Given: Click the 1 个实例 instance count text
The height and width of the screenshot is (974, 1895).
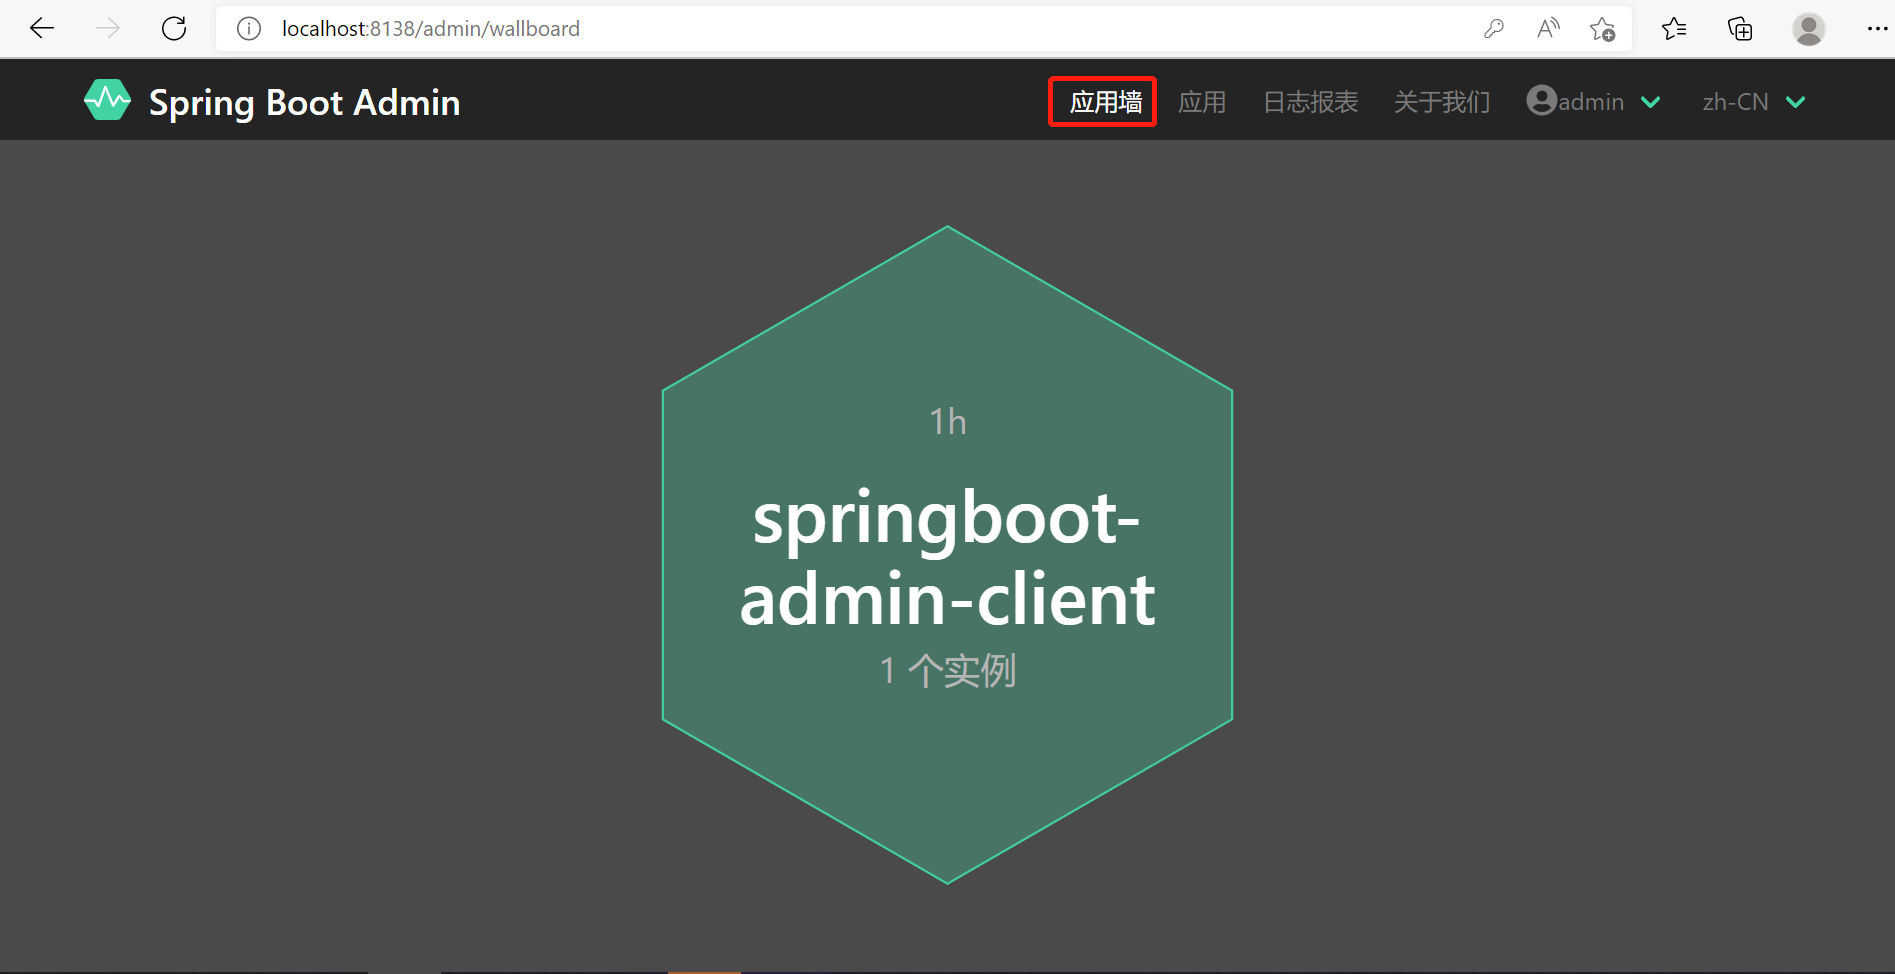Looking at the screenshot, I should pos(947,670).
